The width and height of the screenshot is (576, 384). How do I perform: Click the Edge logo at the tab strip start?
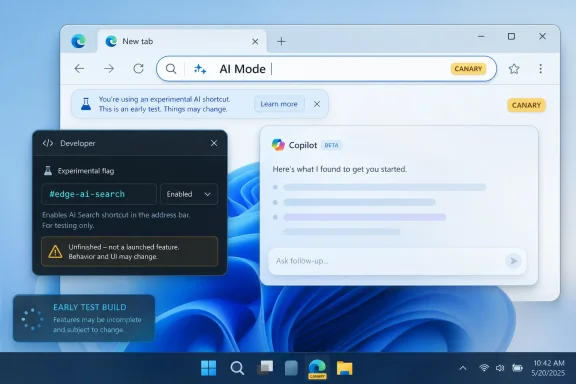(78, 41)
